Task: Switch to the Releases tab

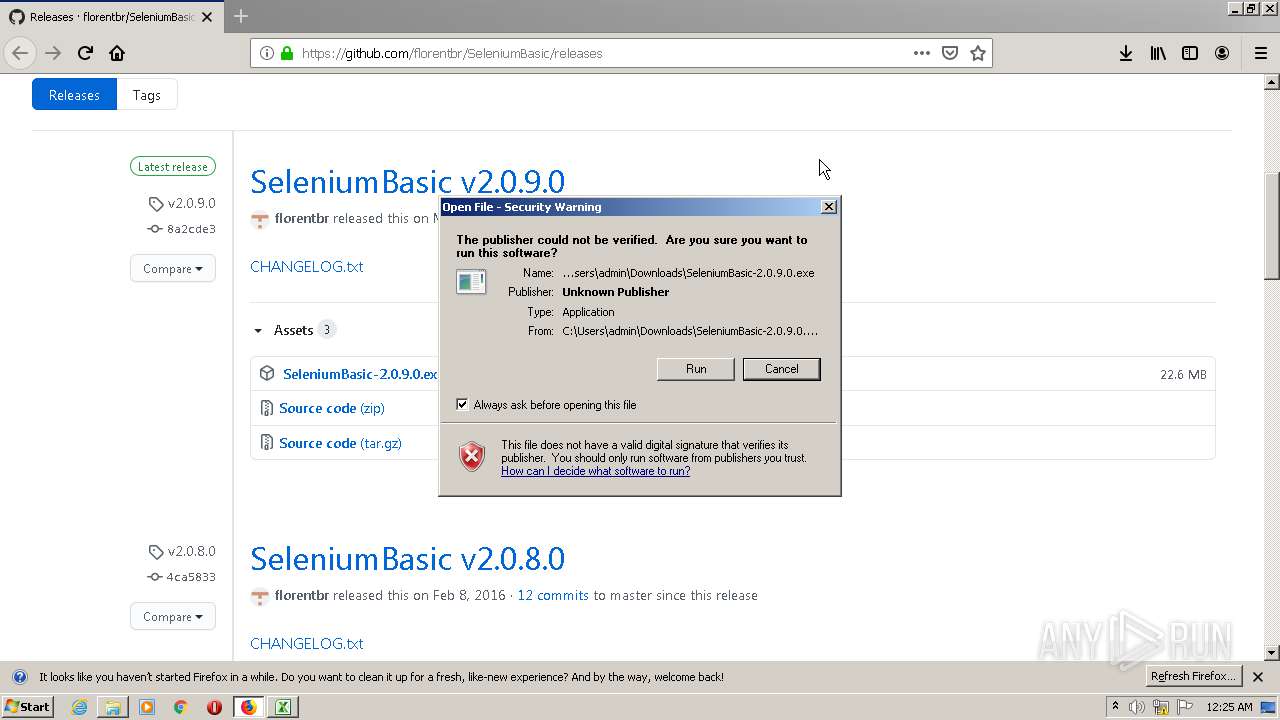Action: [74, 95]
